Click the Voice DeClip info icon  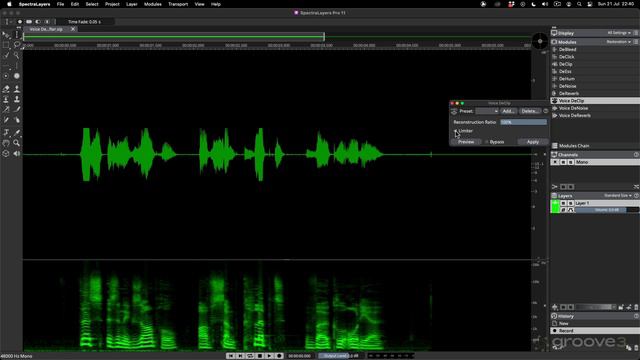pyautogui.click(x=546, y=111)
